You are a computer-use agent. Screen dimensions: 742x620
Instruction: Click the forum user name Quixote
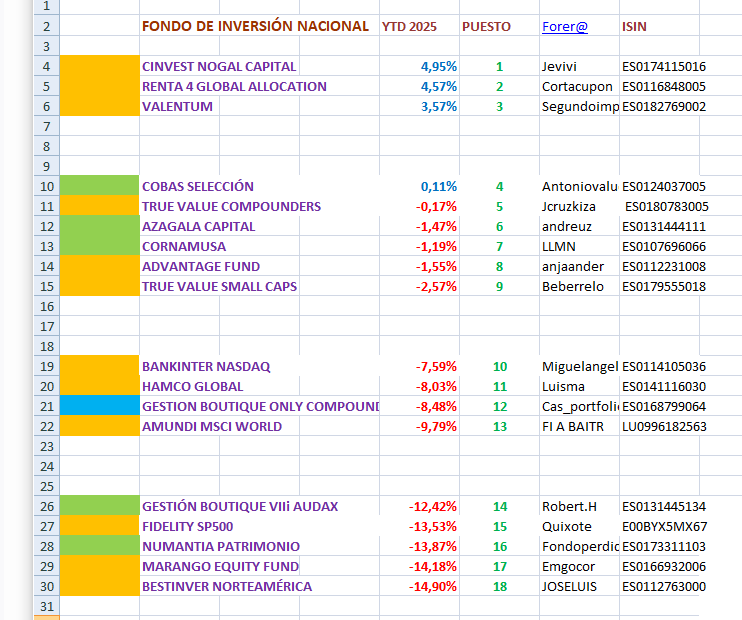point(567,526)
